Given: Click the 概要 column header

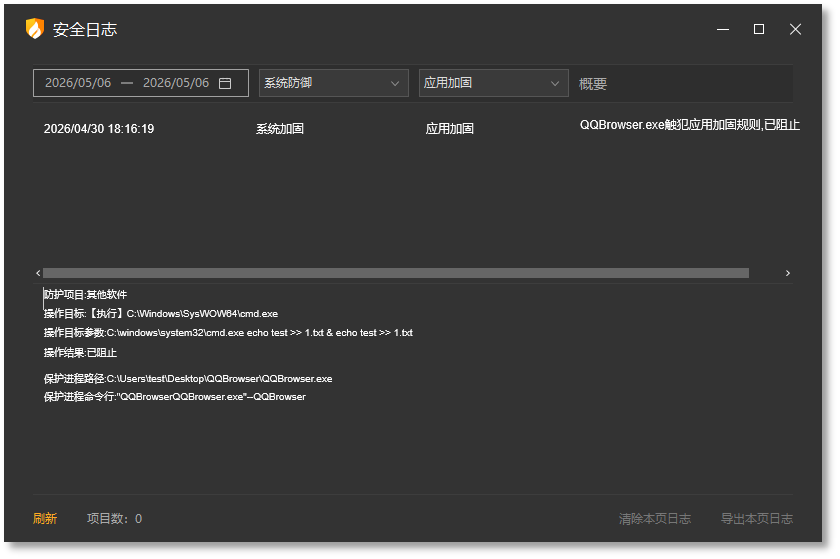Looking at the screenshot, I should click(592, 84).
